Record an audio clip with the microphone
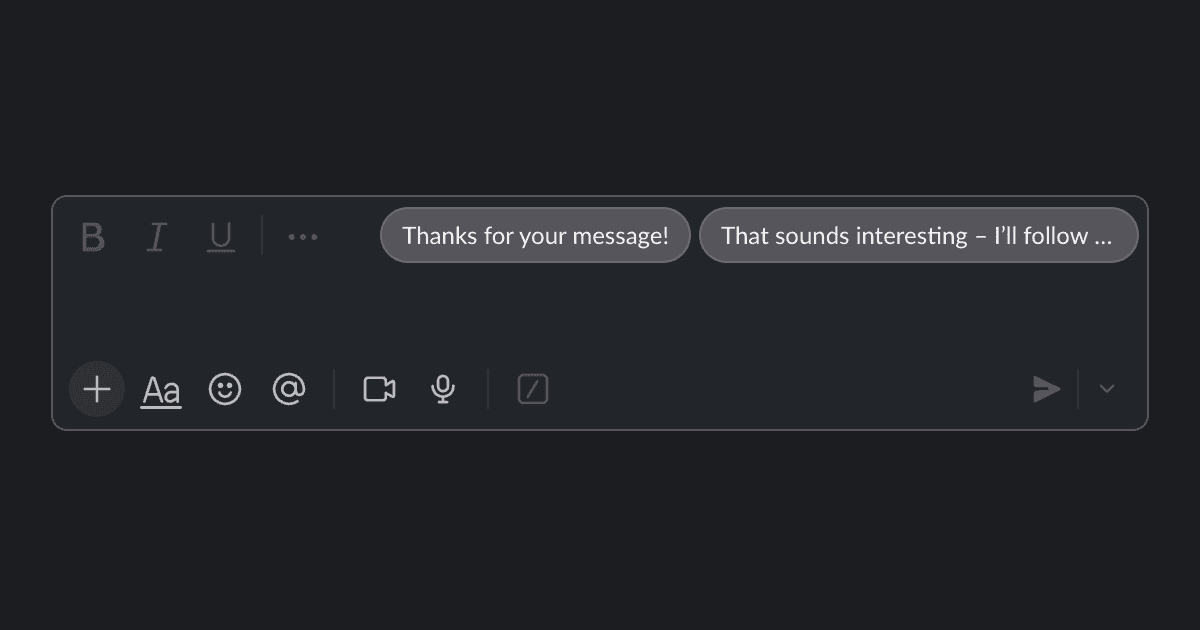 tap(443, 389)
